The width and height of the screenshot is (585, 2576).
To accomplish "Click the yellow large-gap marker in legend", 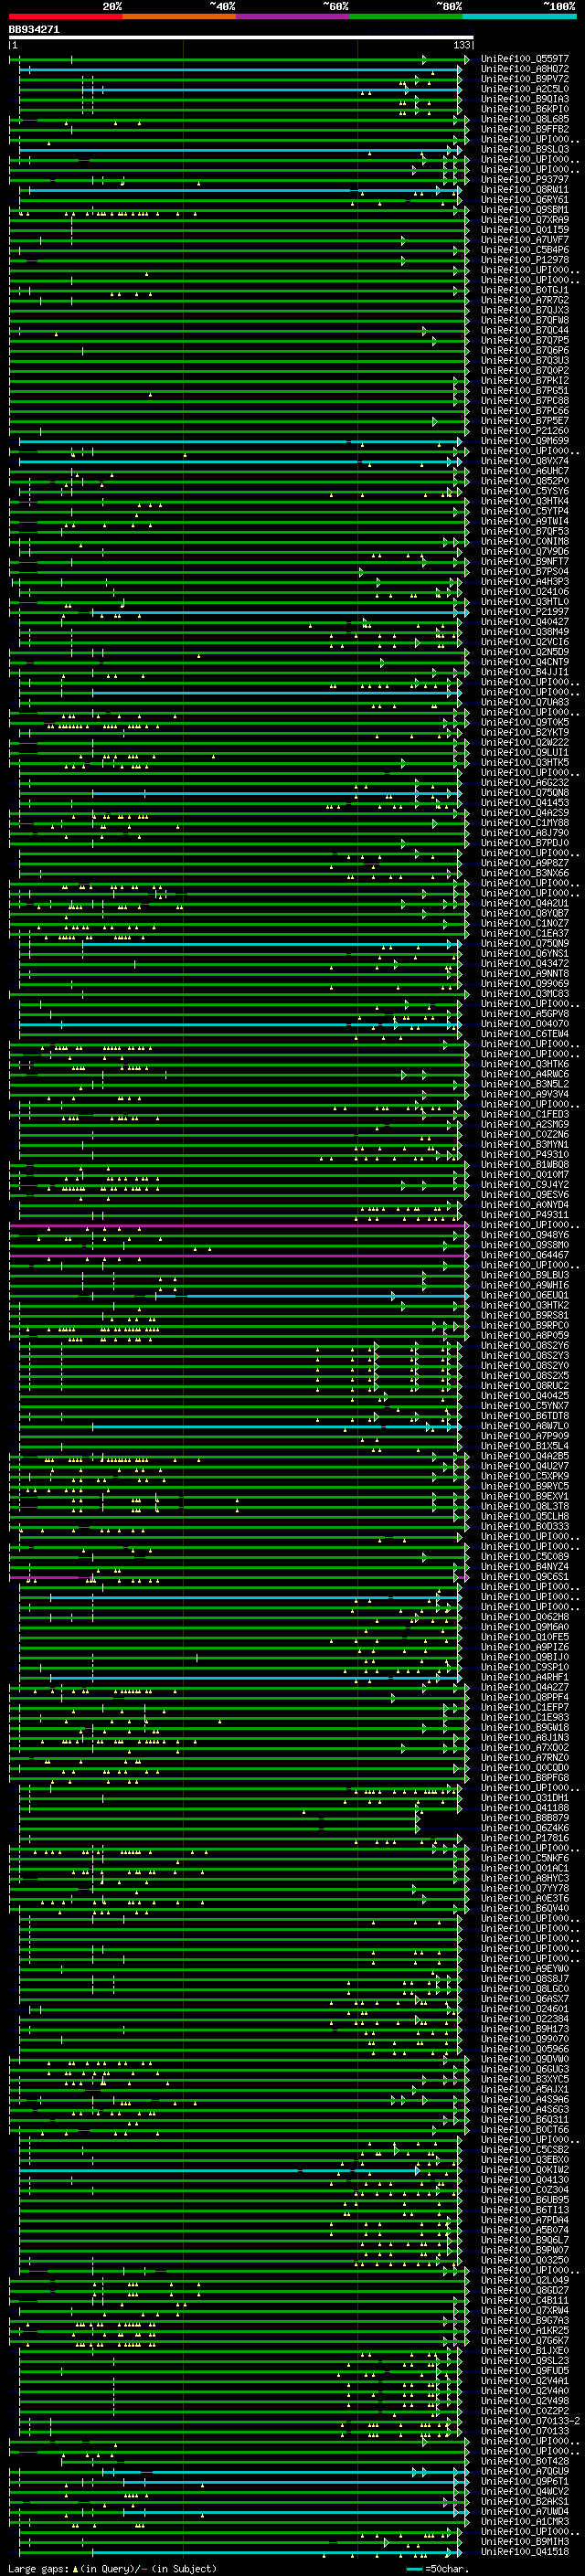I will tap(75, 2568).
